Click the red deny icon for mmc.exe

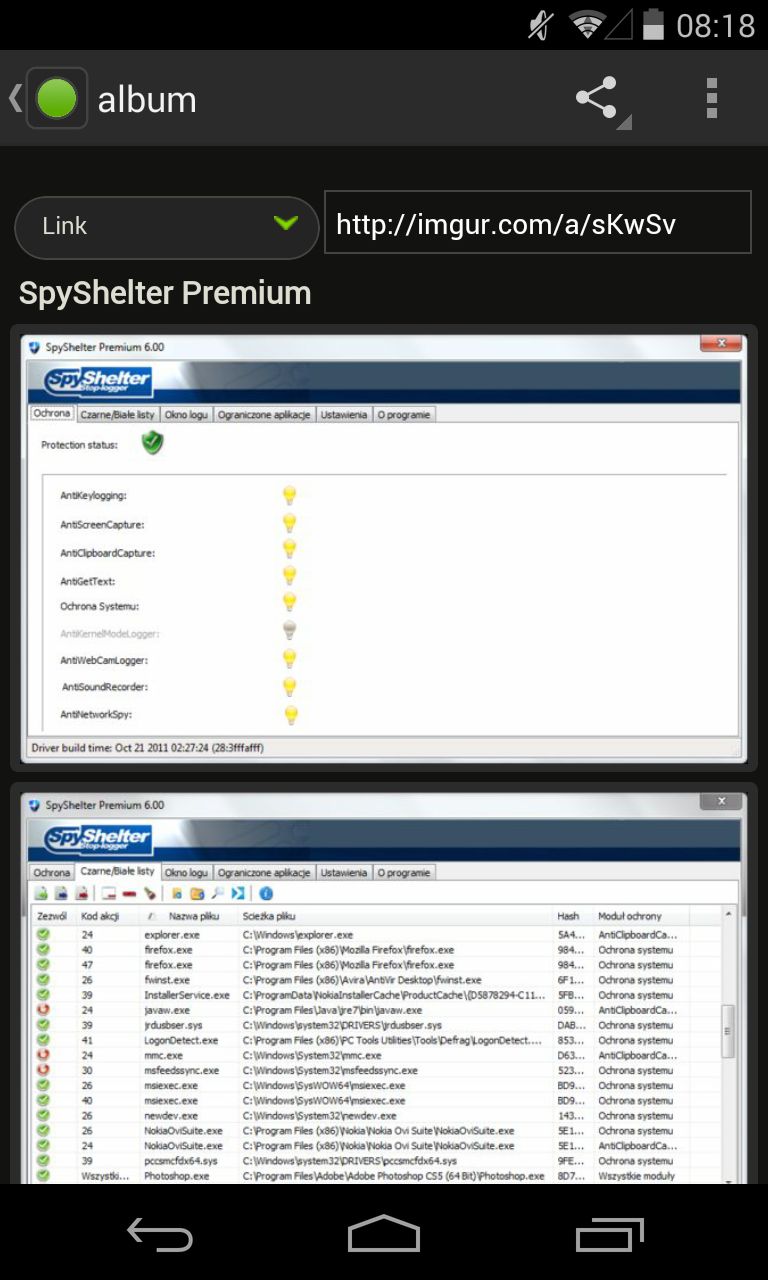coord(43,1055)
